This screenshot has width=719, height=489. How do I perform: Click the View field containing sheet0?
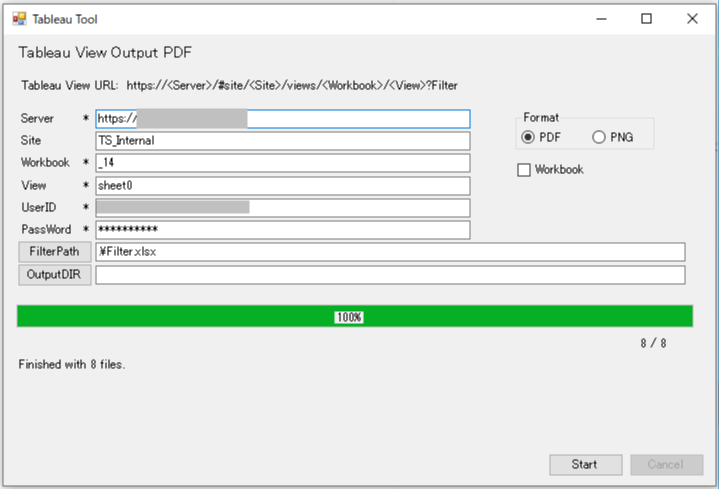[x=282, y=186]
